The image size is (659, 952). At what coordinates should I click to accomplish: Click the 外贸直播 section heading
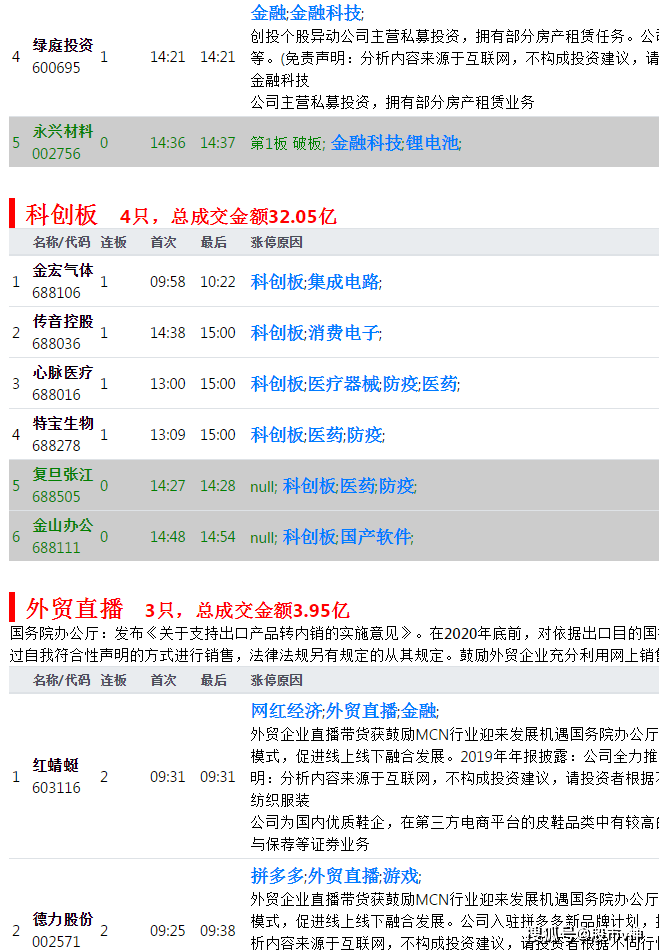pyautogui.click(x=74, y=608)
